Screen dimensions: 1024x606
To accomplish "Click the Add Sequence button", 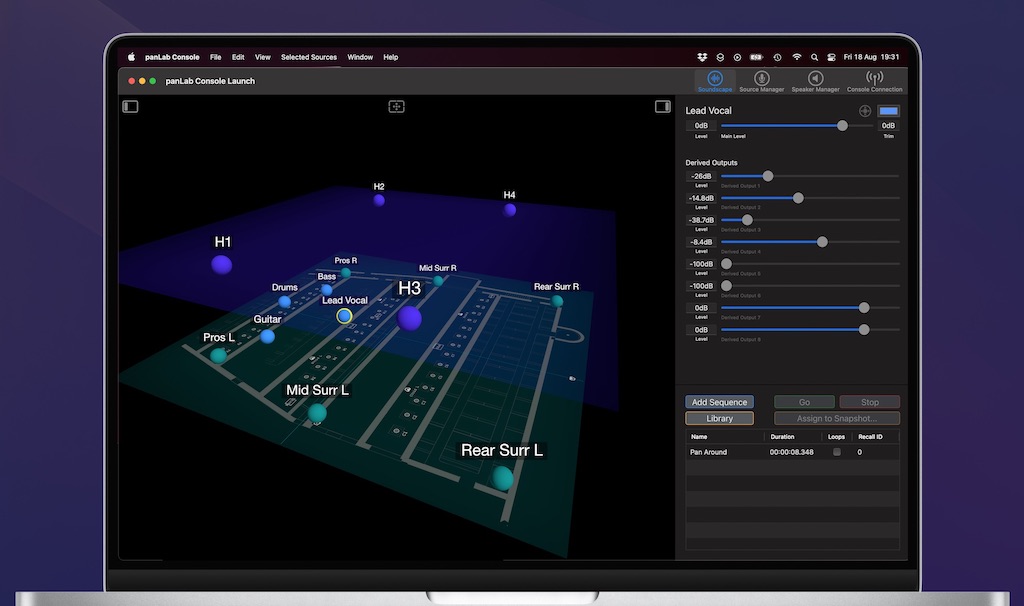I will [719, 402].
